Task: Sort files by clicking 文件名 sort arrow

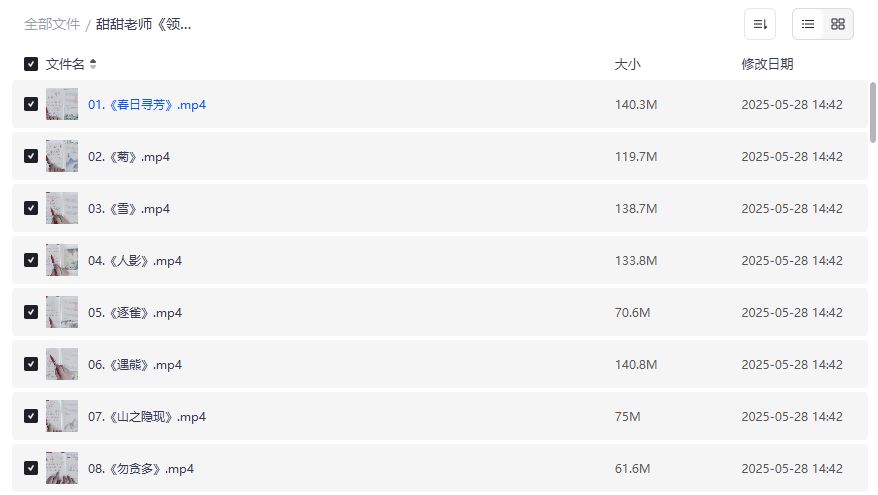Action: [x=93, y=64]
